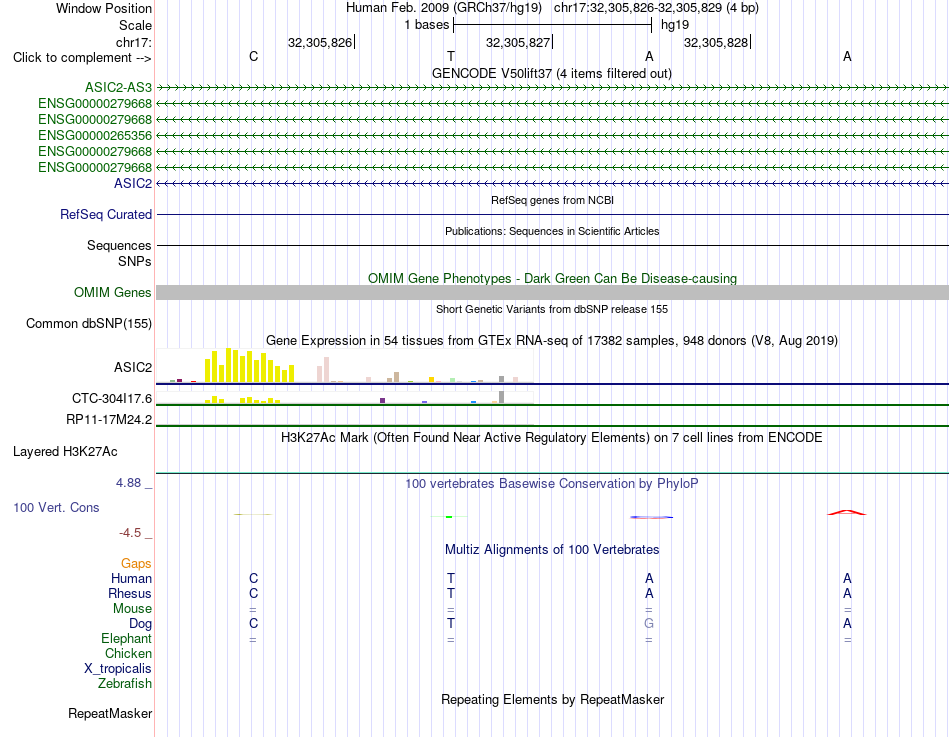
Task: Click base C in the complement row
Action: [x=253, y=56]
